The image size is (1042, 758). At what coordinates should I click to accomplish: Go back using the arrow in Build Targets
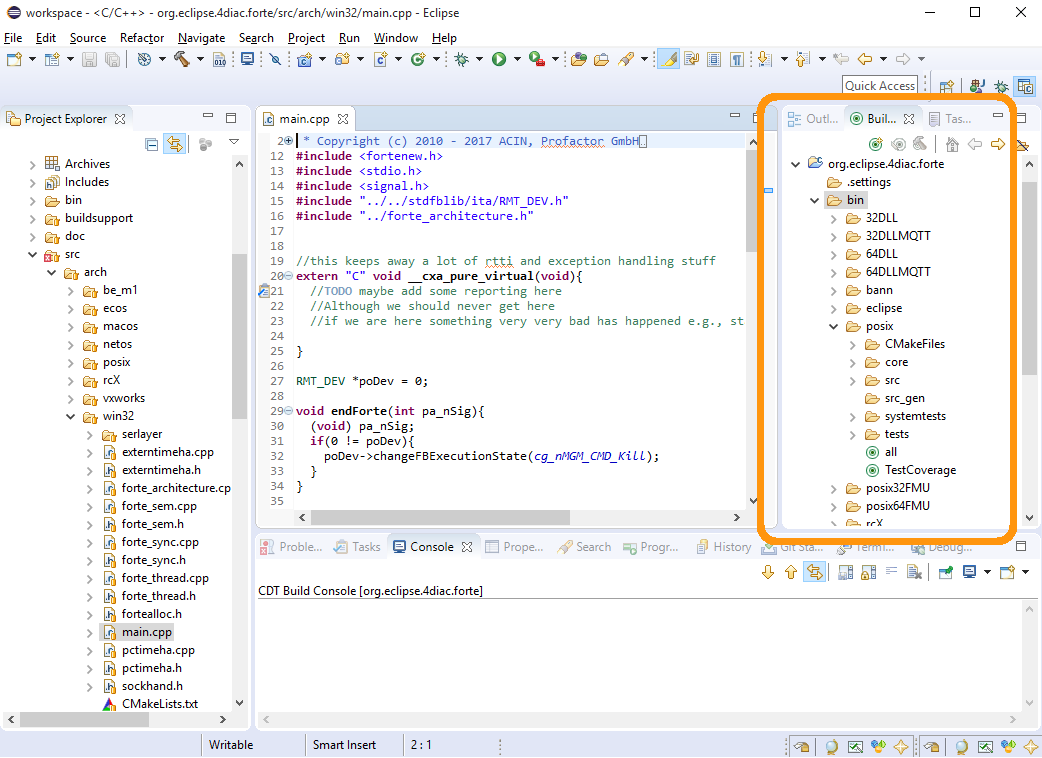click(x=974, y=145)
